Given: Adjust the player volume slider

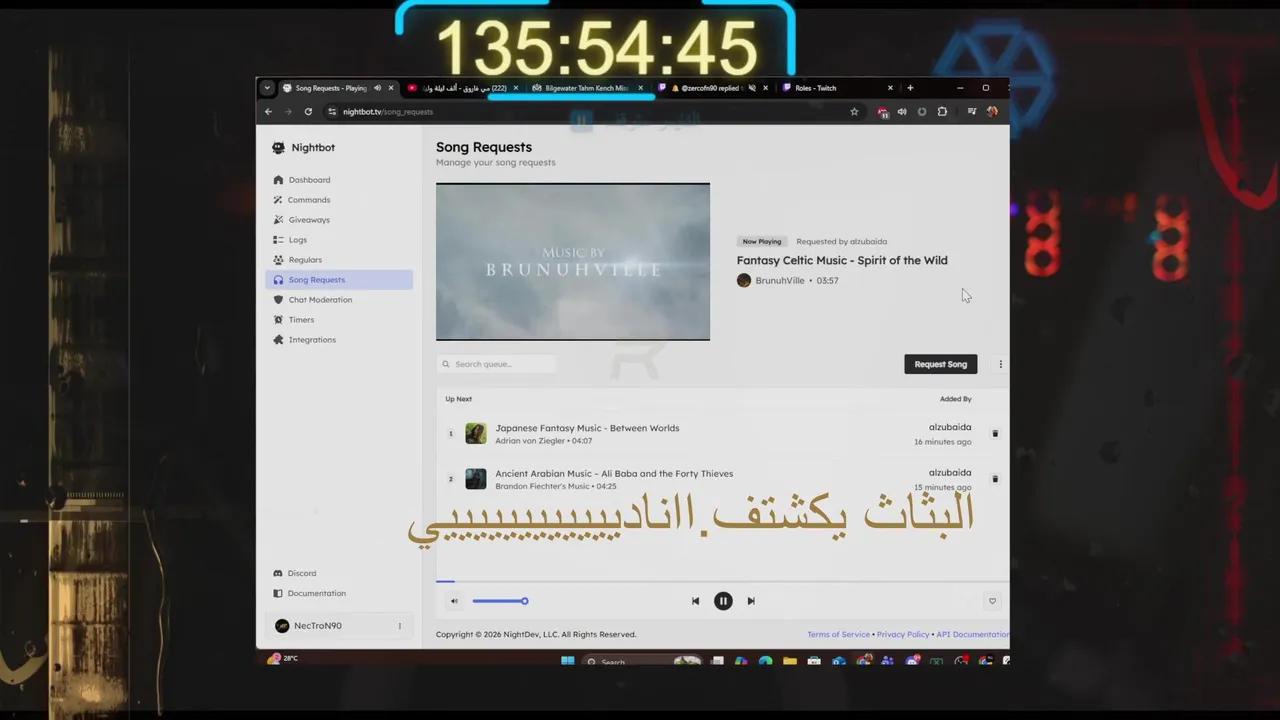Looking at the screenshot, I should 500,601.
